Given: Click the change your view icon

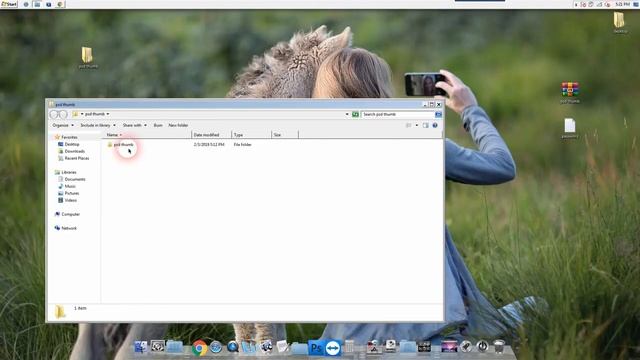Looking at the screenshot, I should tap(409, 125).
